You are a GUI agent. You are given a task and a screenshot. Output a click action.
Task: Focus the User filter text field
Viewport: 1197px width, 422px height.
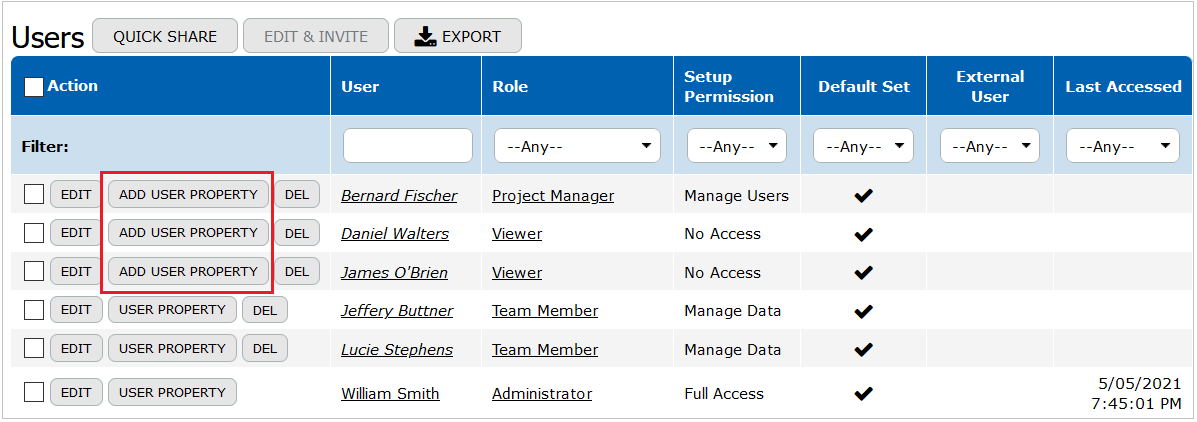tap(408, 146)
